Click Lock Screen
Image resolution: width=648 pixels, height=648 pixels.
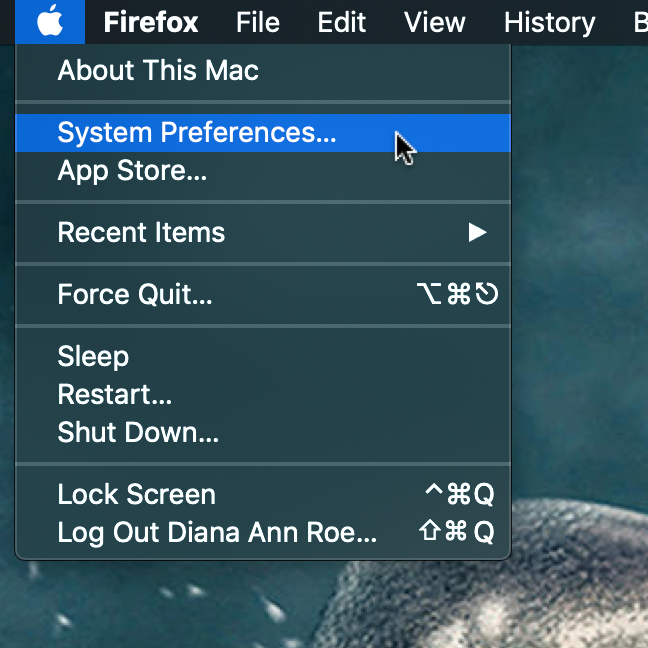click(x=137, y=495)
